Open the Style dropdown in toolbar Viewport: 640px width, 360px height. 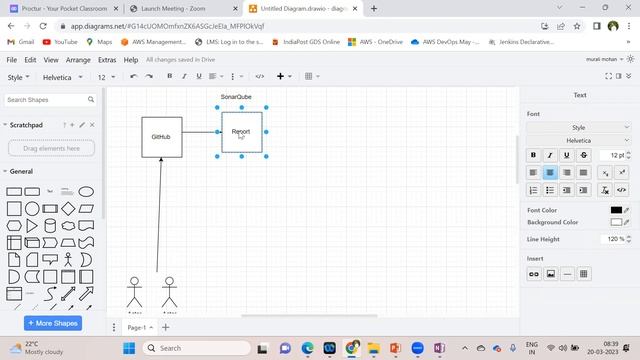click(18, 77)
